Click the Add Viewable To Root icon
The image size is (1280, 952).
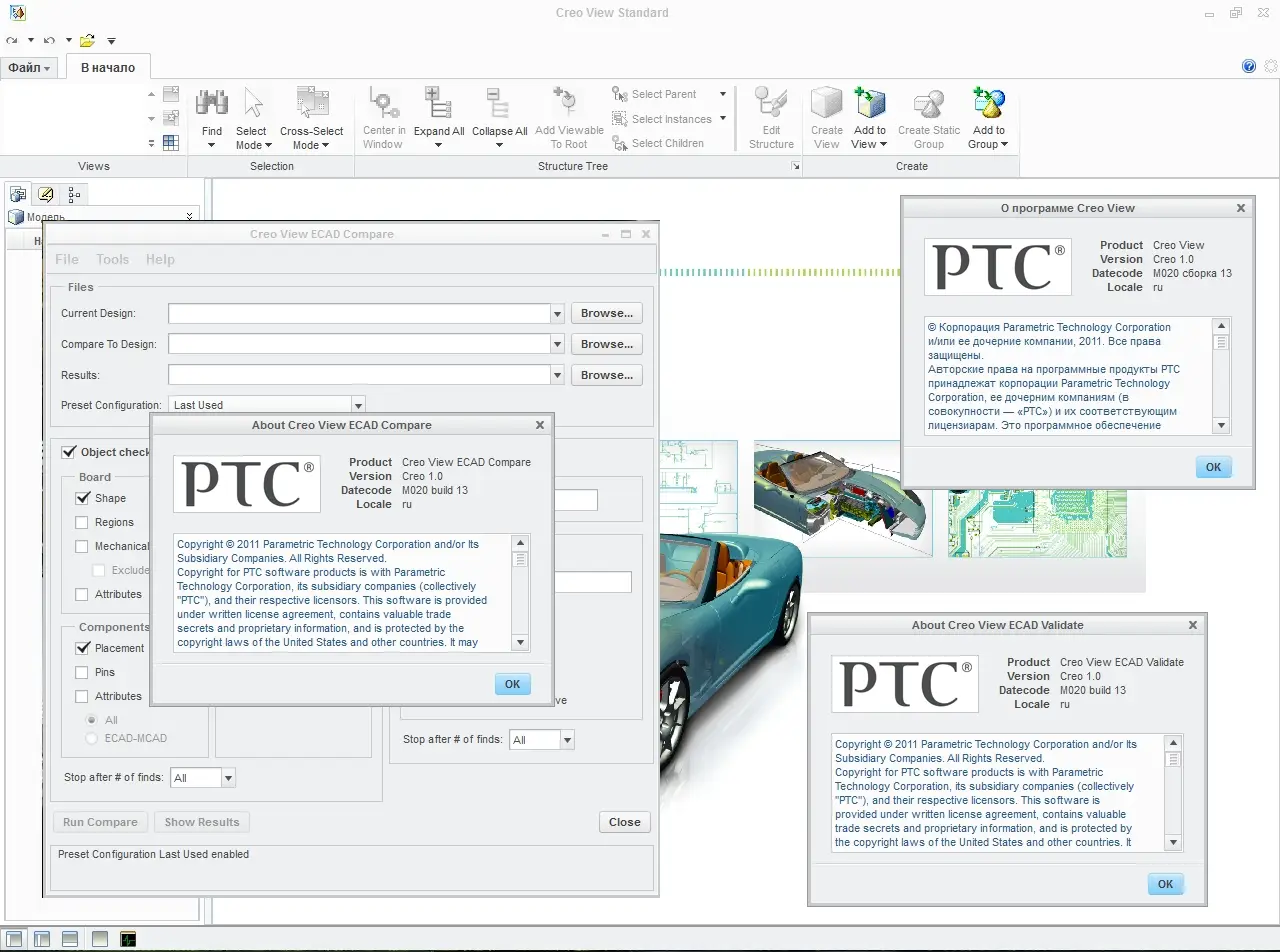567,103
